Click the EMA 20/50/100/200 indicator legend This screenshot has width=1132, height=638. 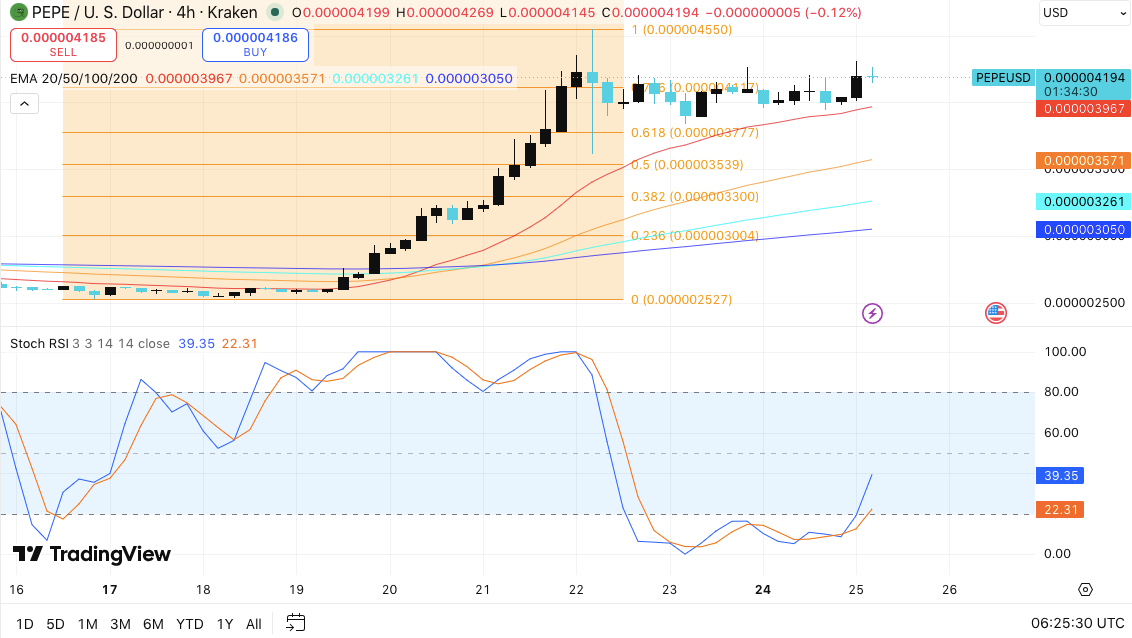point(74,78)
